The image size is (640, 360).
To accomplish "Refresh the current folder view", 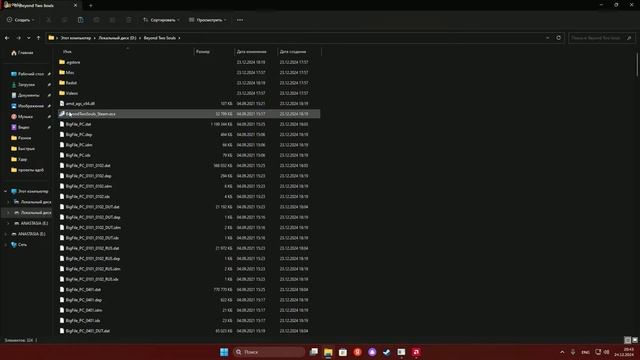I will [x=559, y=38].
